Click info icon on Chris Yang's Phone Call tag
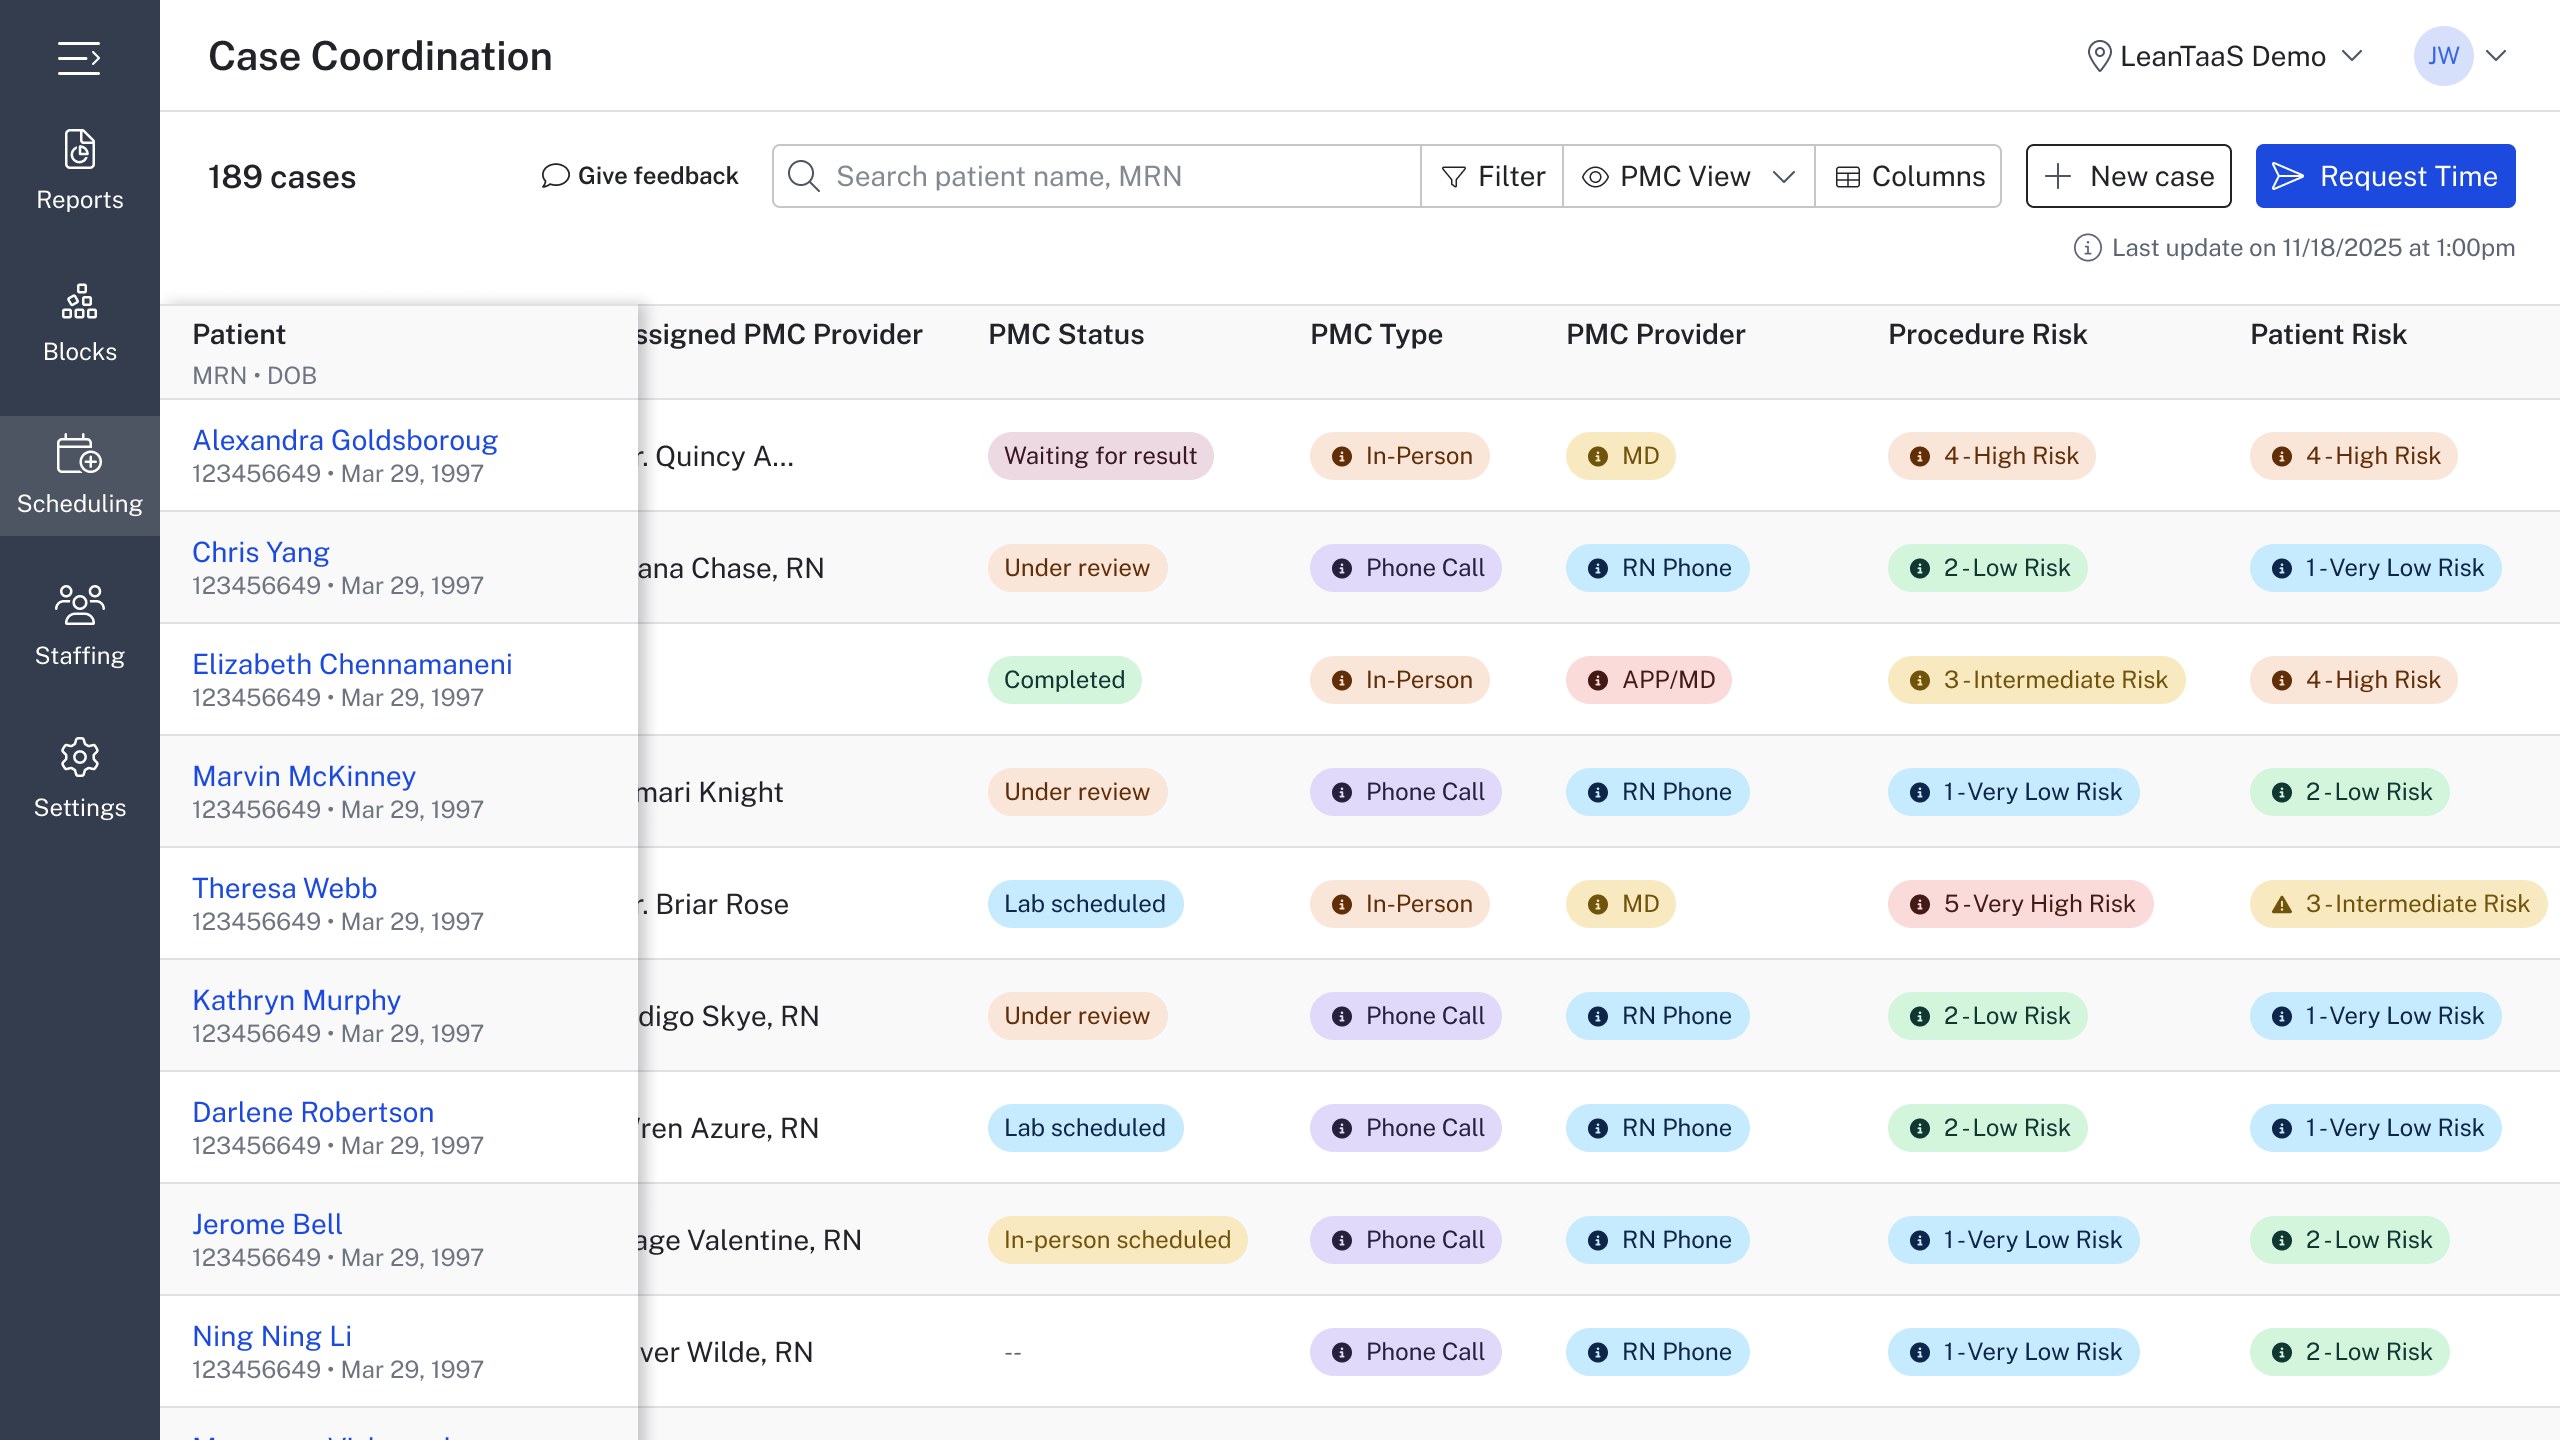The image size is (2560, 1440). point(1342,569)
